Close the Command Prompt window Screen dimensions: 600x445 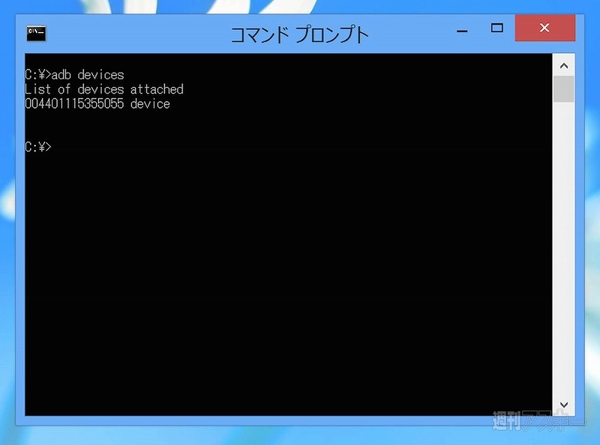tap(545, 28)
